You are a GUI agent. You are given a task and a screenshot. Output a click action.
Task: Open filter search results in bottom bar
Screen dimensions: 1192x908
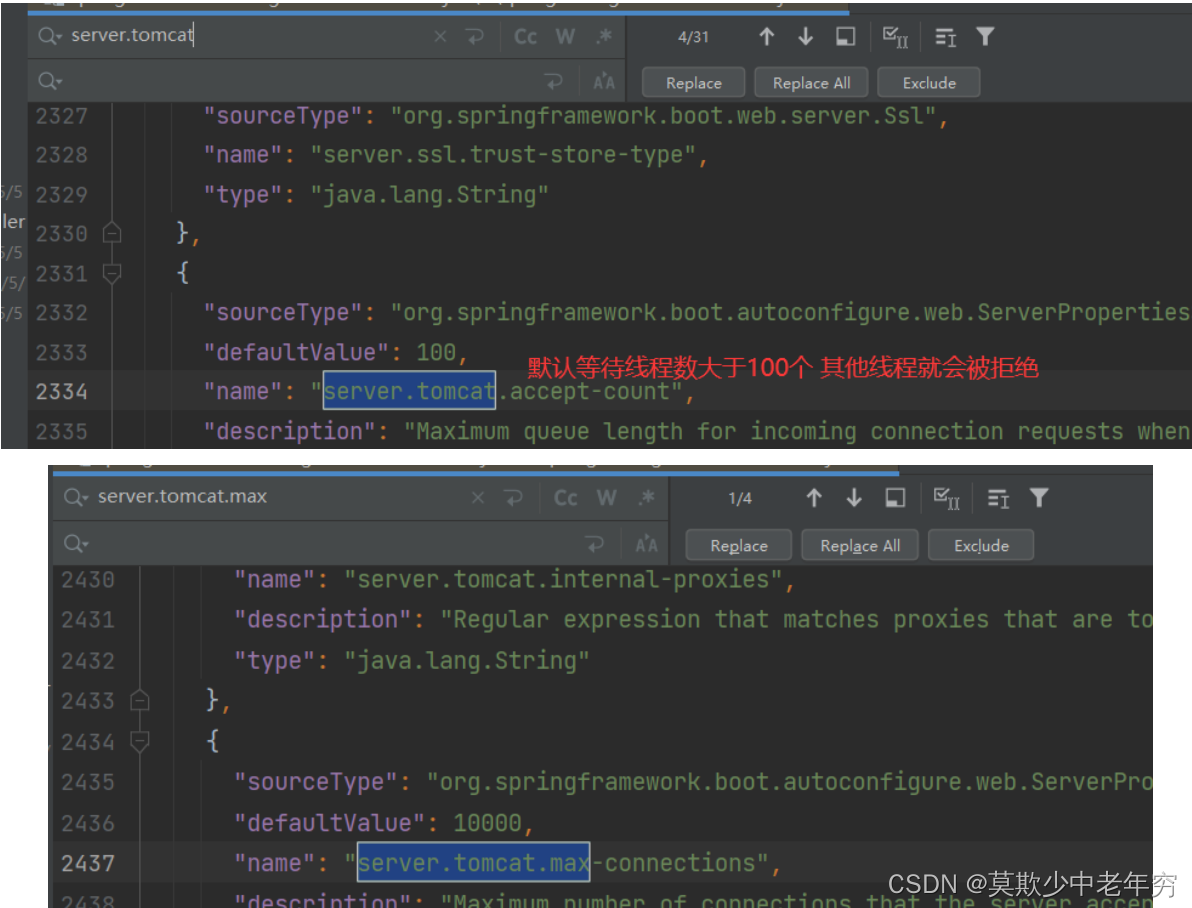point(1038,498)
